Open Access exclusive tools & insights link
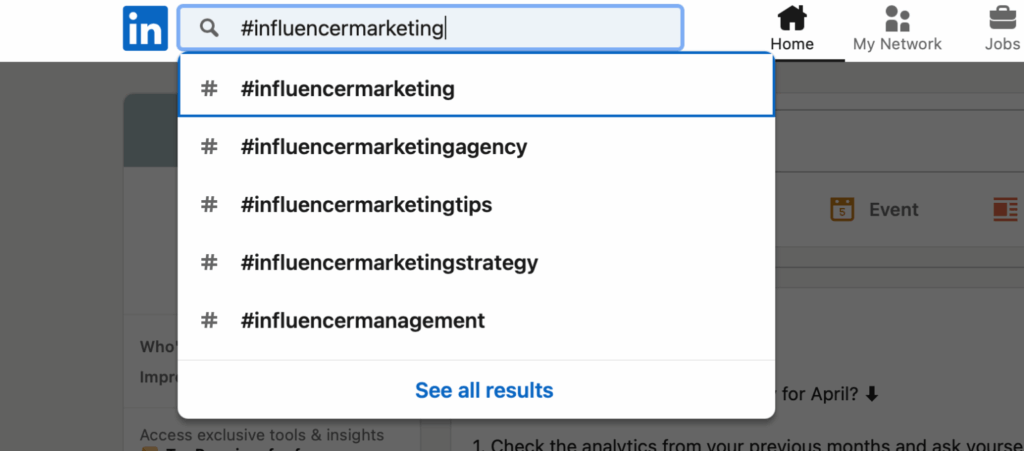The image size is (1024, 451). pos(262,435)
